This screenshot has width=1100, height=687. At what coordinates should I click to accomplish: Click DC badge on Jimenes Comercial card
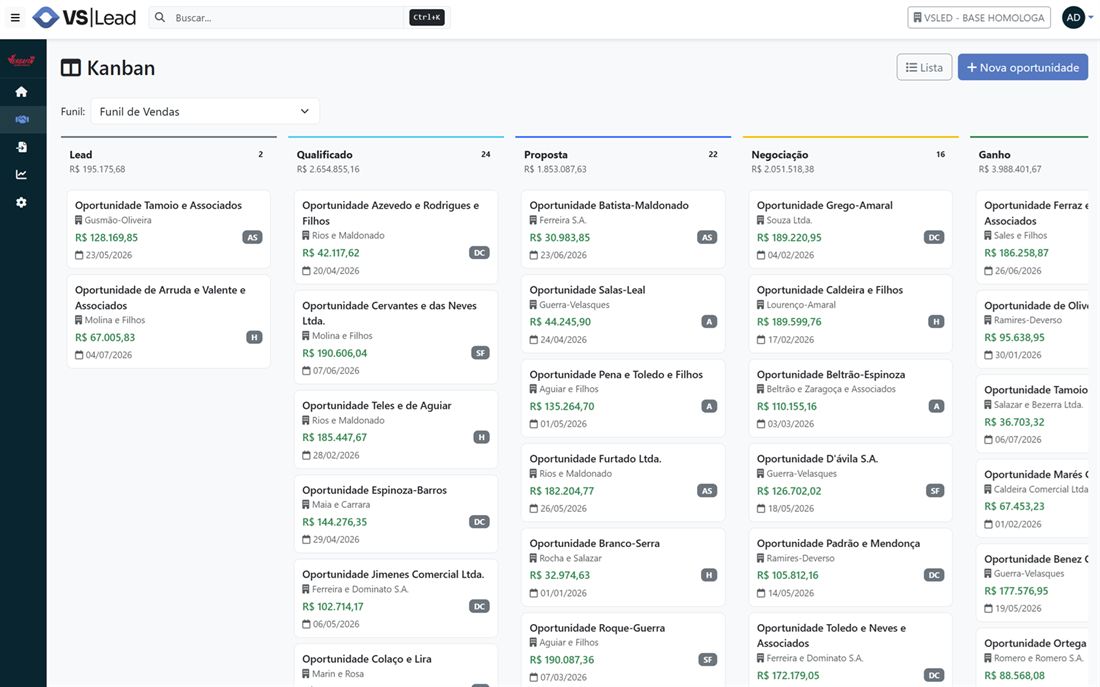[479, 606]
